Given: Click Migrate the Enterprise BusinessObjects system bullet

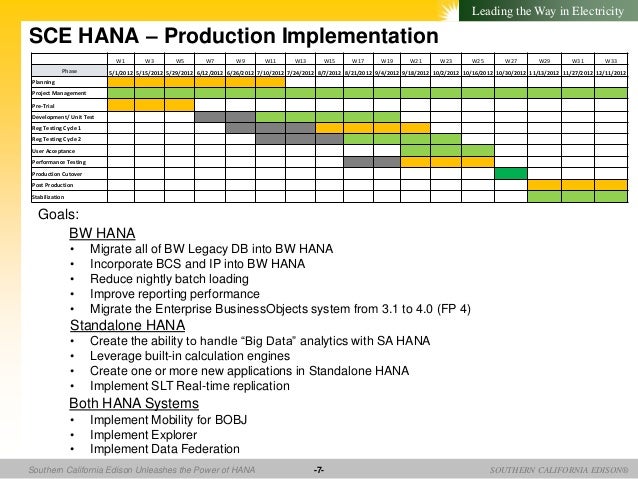Looking at the screenshot, I should coord(280,309).
